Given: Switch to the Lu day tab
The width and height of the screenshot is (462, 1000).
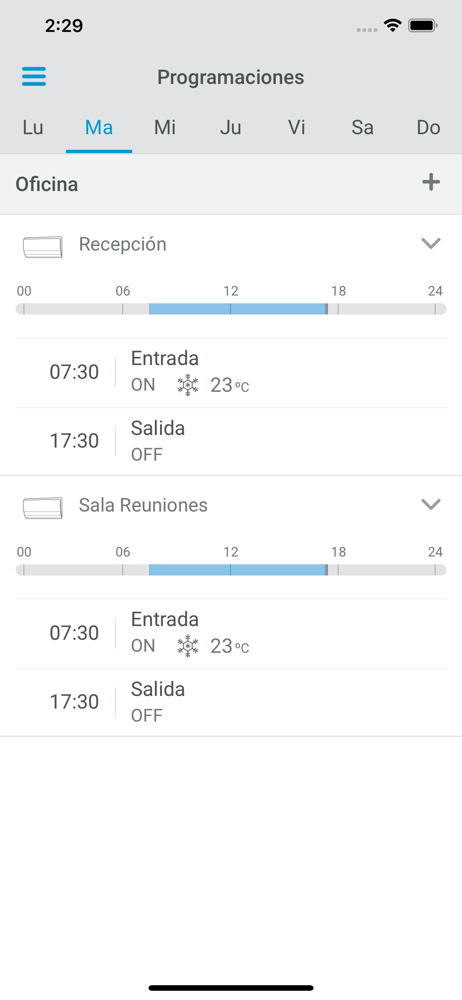Looking at the screenshot, I should pyautogui.click(x=33, y=128).
